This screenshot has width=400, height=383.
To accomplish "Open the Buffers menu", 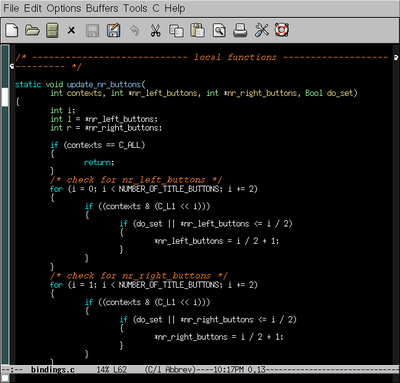I will [102, 8].
